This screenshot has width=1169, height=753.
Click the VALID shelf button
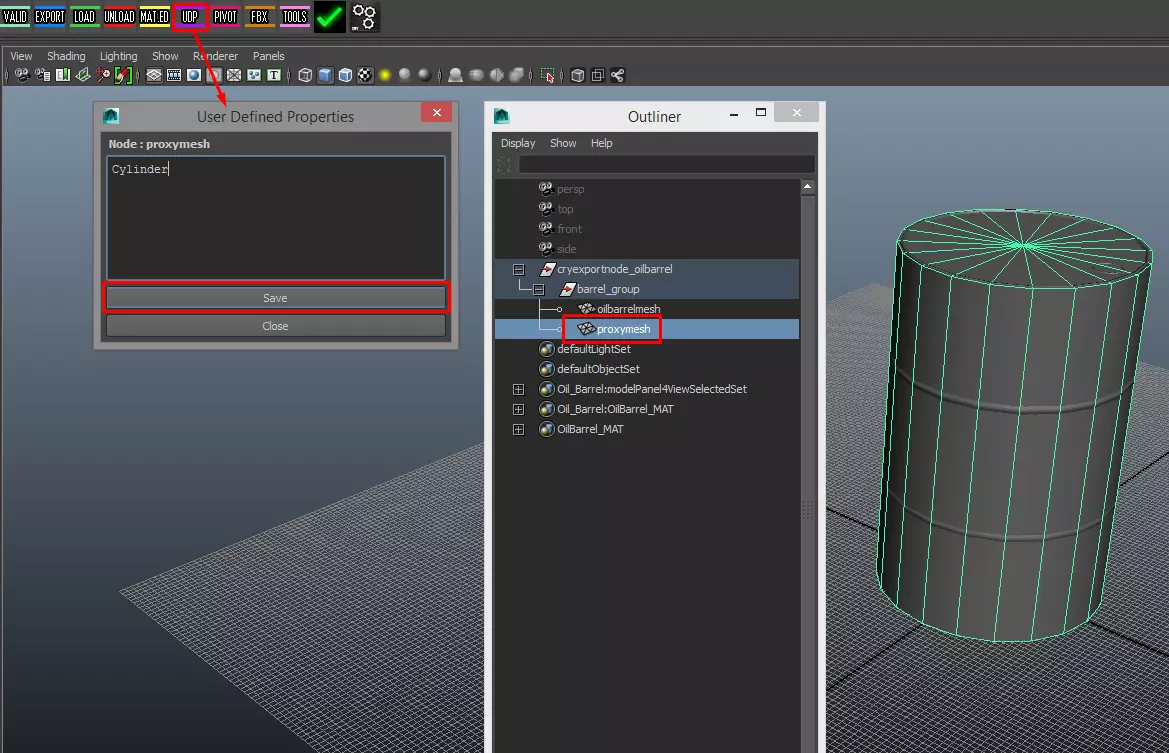[x=15, y=16]
